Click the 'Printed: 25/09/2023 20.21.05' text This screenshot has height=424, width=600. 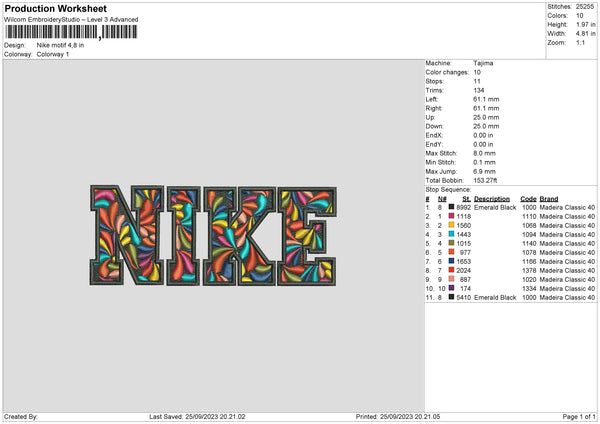[x=398, y=417]
